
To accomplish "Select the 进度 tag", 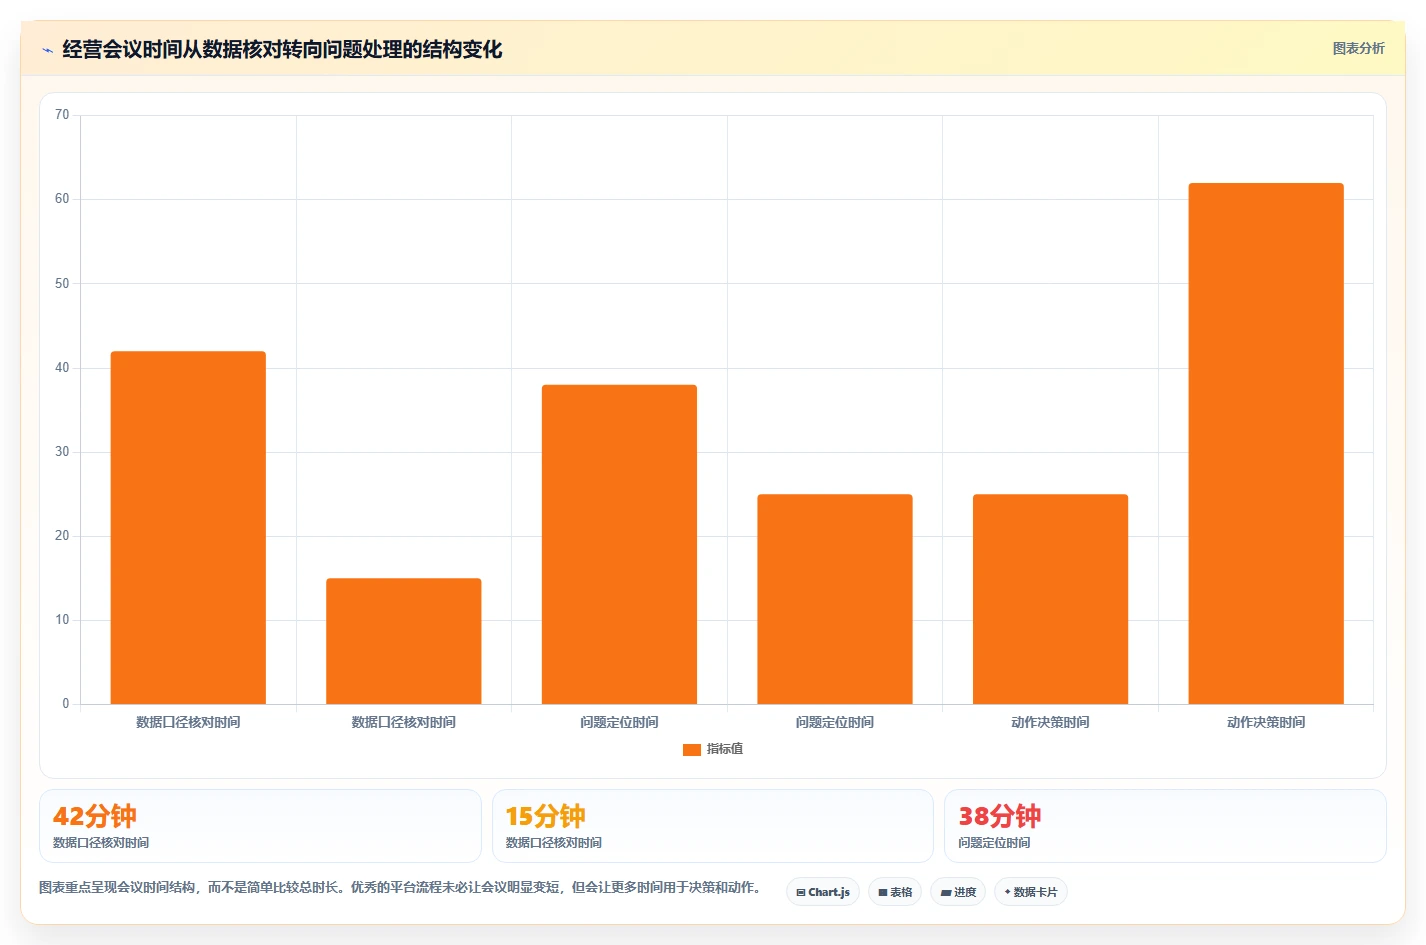I will [958, 892].
